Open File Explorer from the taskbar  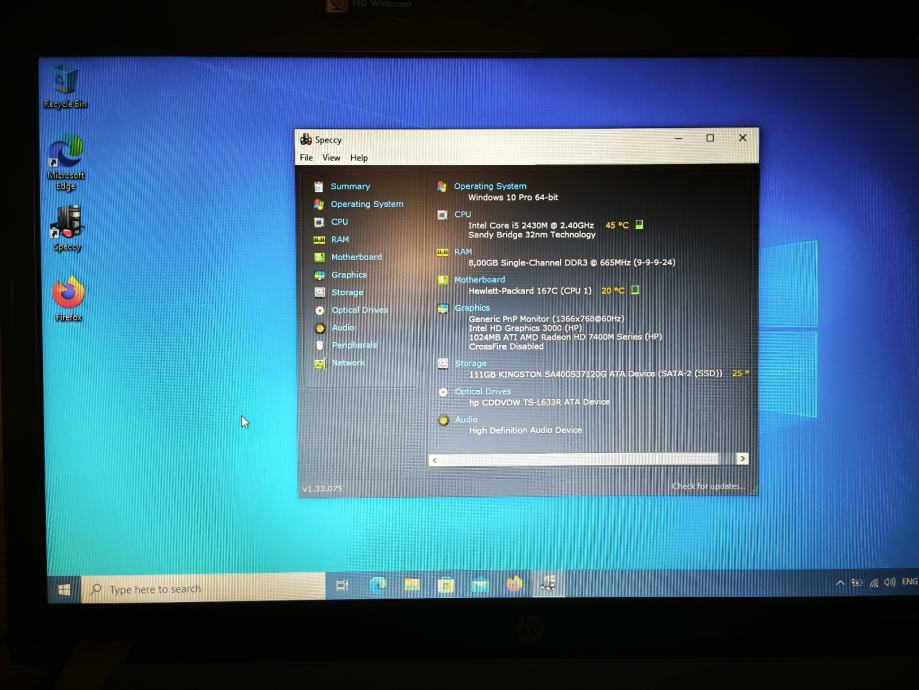click(x=412, y=584)
